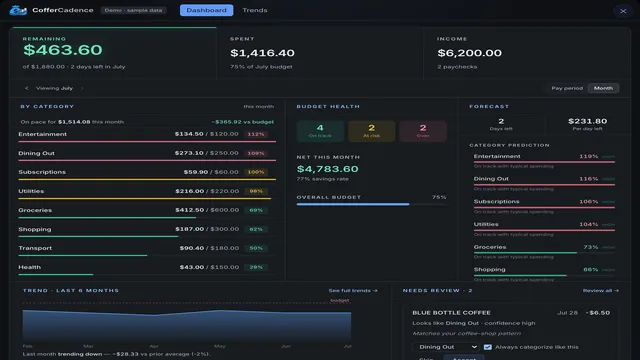Click the 109% Dining Out badge

[256, 153]
